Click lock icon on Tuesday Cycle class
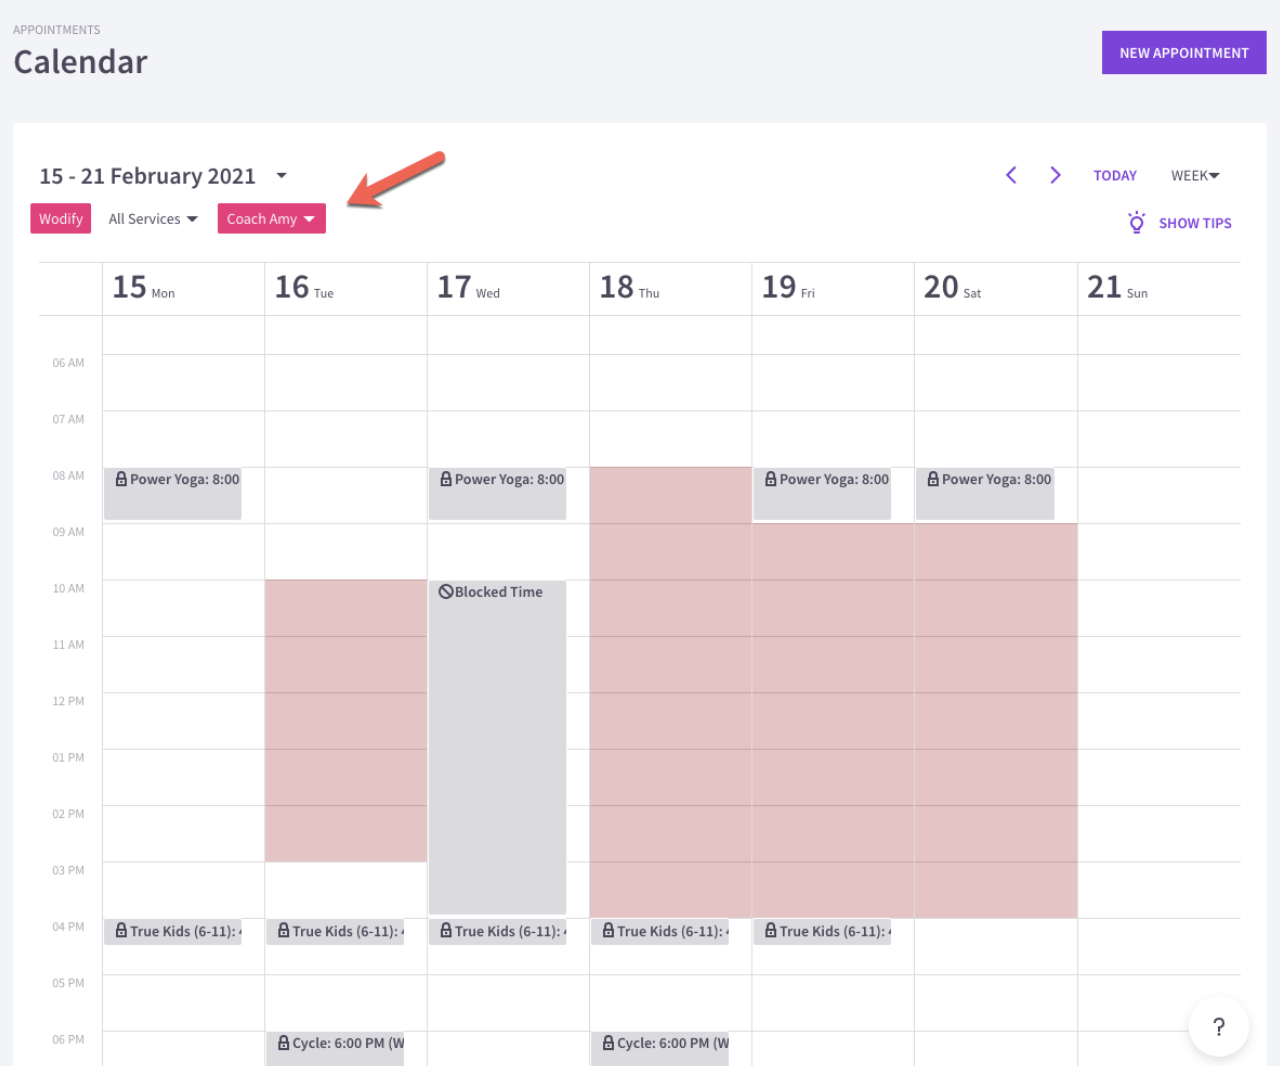Screen dimensions: 1280x1066 click(x=284, y=1043)
